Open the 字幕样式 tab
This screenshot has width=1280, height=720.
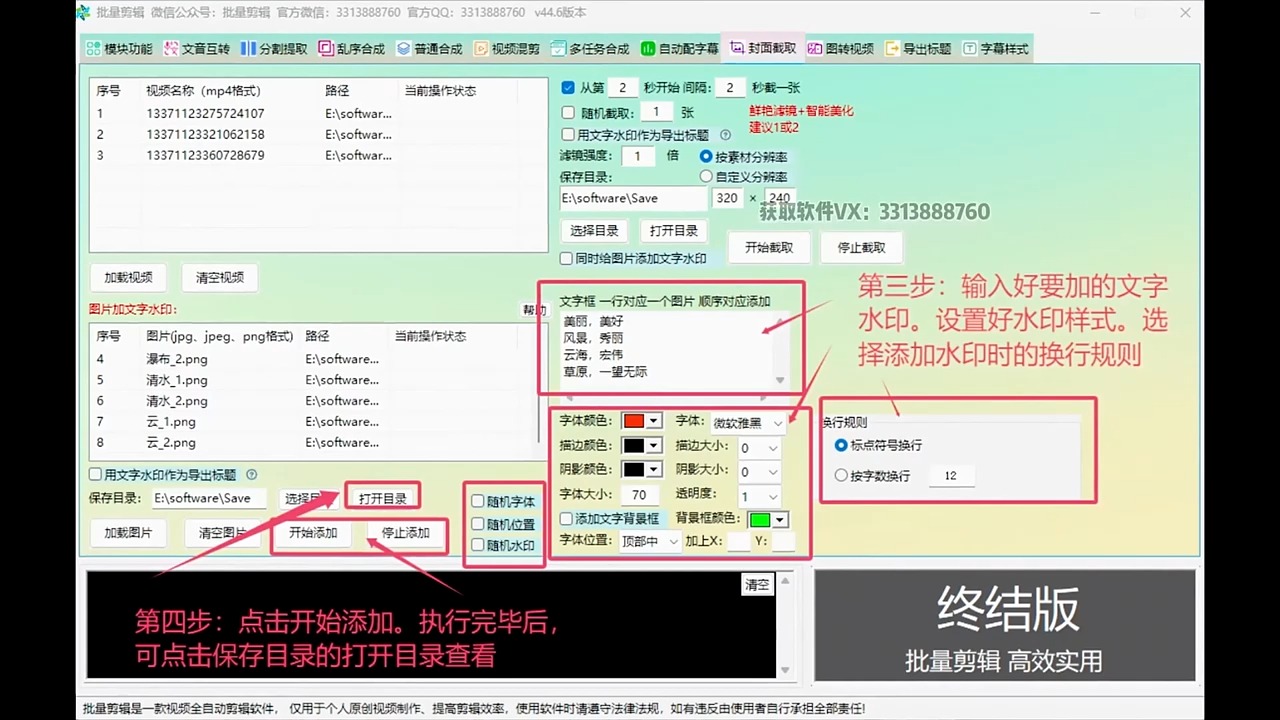[x=995, y=48]
